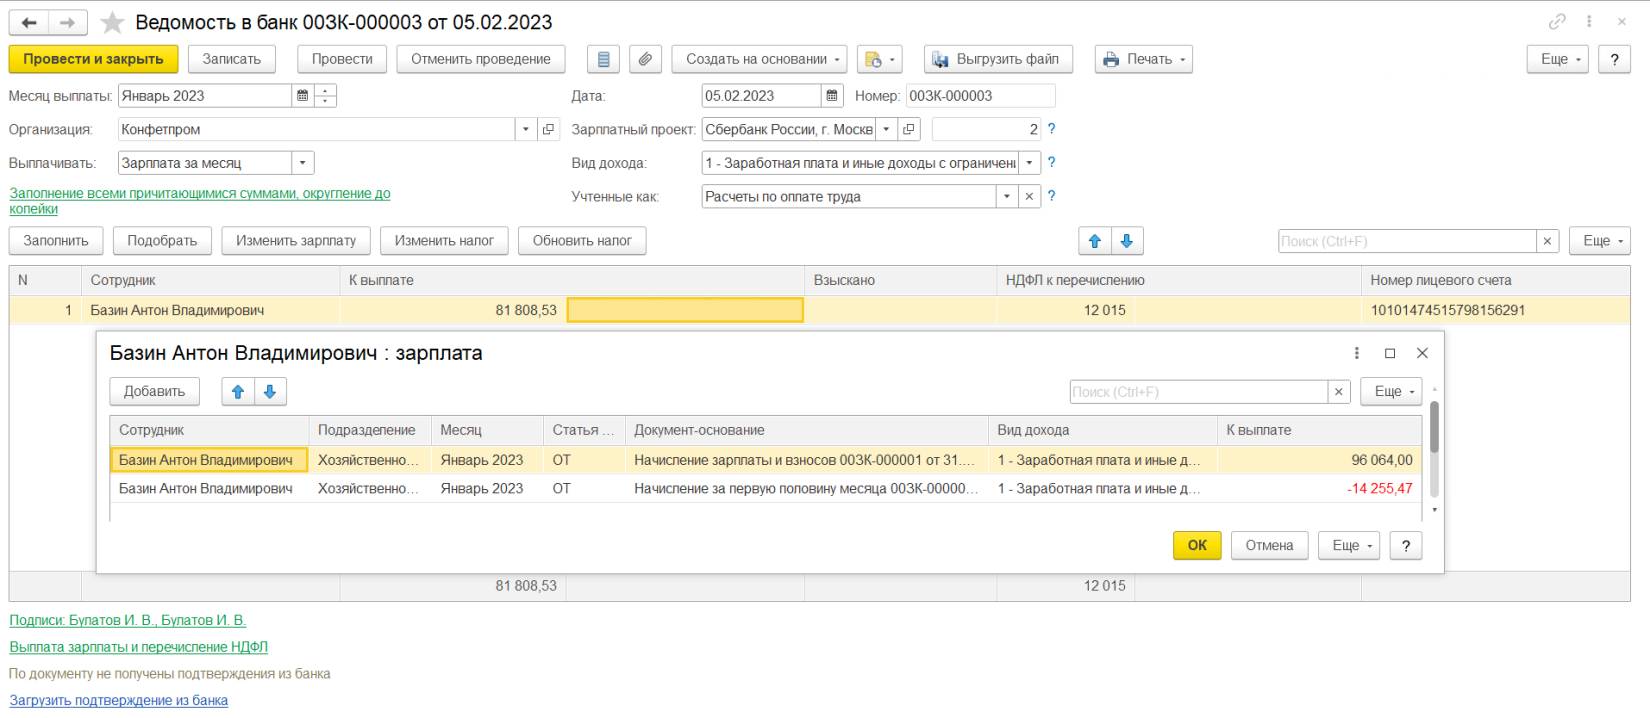The height and width of the screenshot is (718, 1650).
Task: Move row up in main table
Action: pyautogui.click(x=1094, y=241)
